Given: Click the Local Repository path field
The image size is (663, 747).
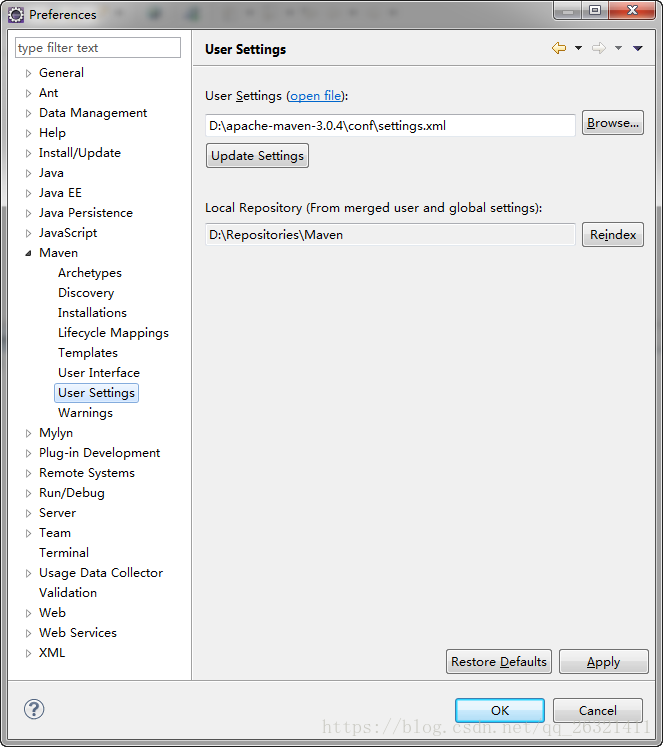Looking at the screenshot, I should click(390, 234).
